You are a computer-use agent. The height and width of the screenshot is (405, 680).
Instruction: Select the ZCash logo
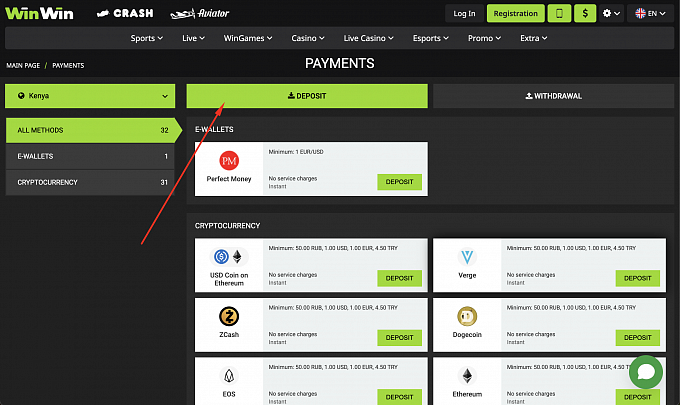click(x=229, y=316)
